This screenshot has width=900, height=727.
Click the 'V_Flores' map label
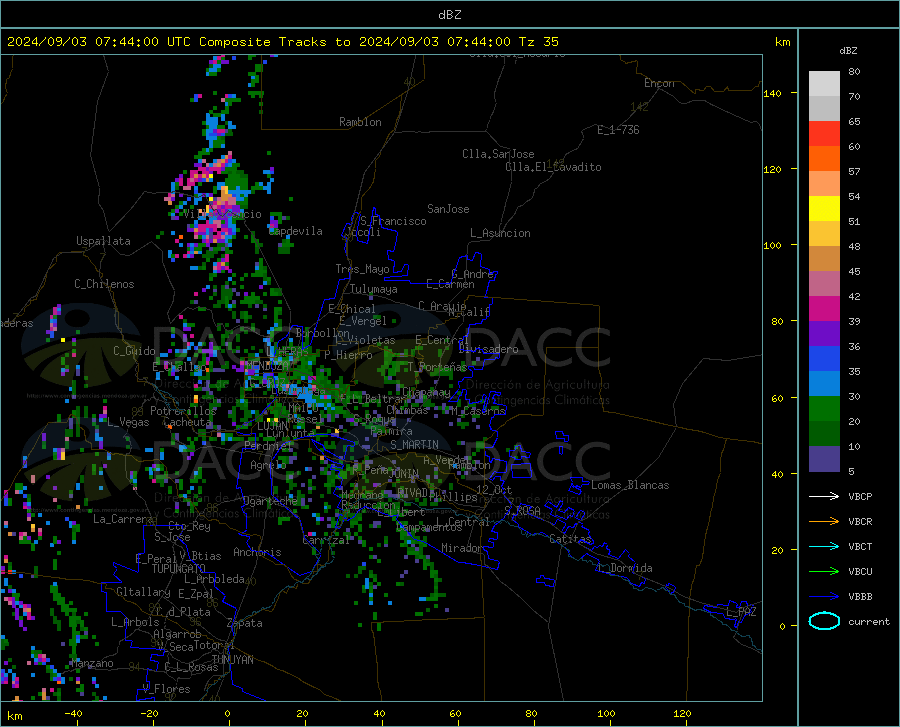click(166, 689)
